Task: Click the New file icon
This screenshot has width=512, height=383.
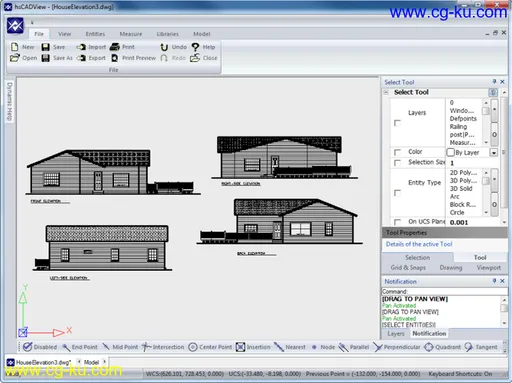Action: (14, 47)
